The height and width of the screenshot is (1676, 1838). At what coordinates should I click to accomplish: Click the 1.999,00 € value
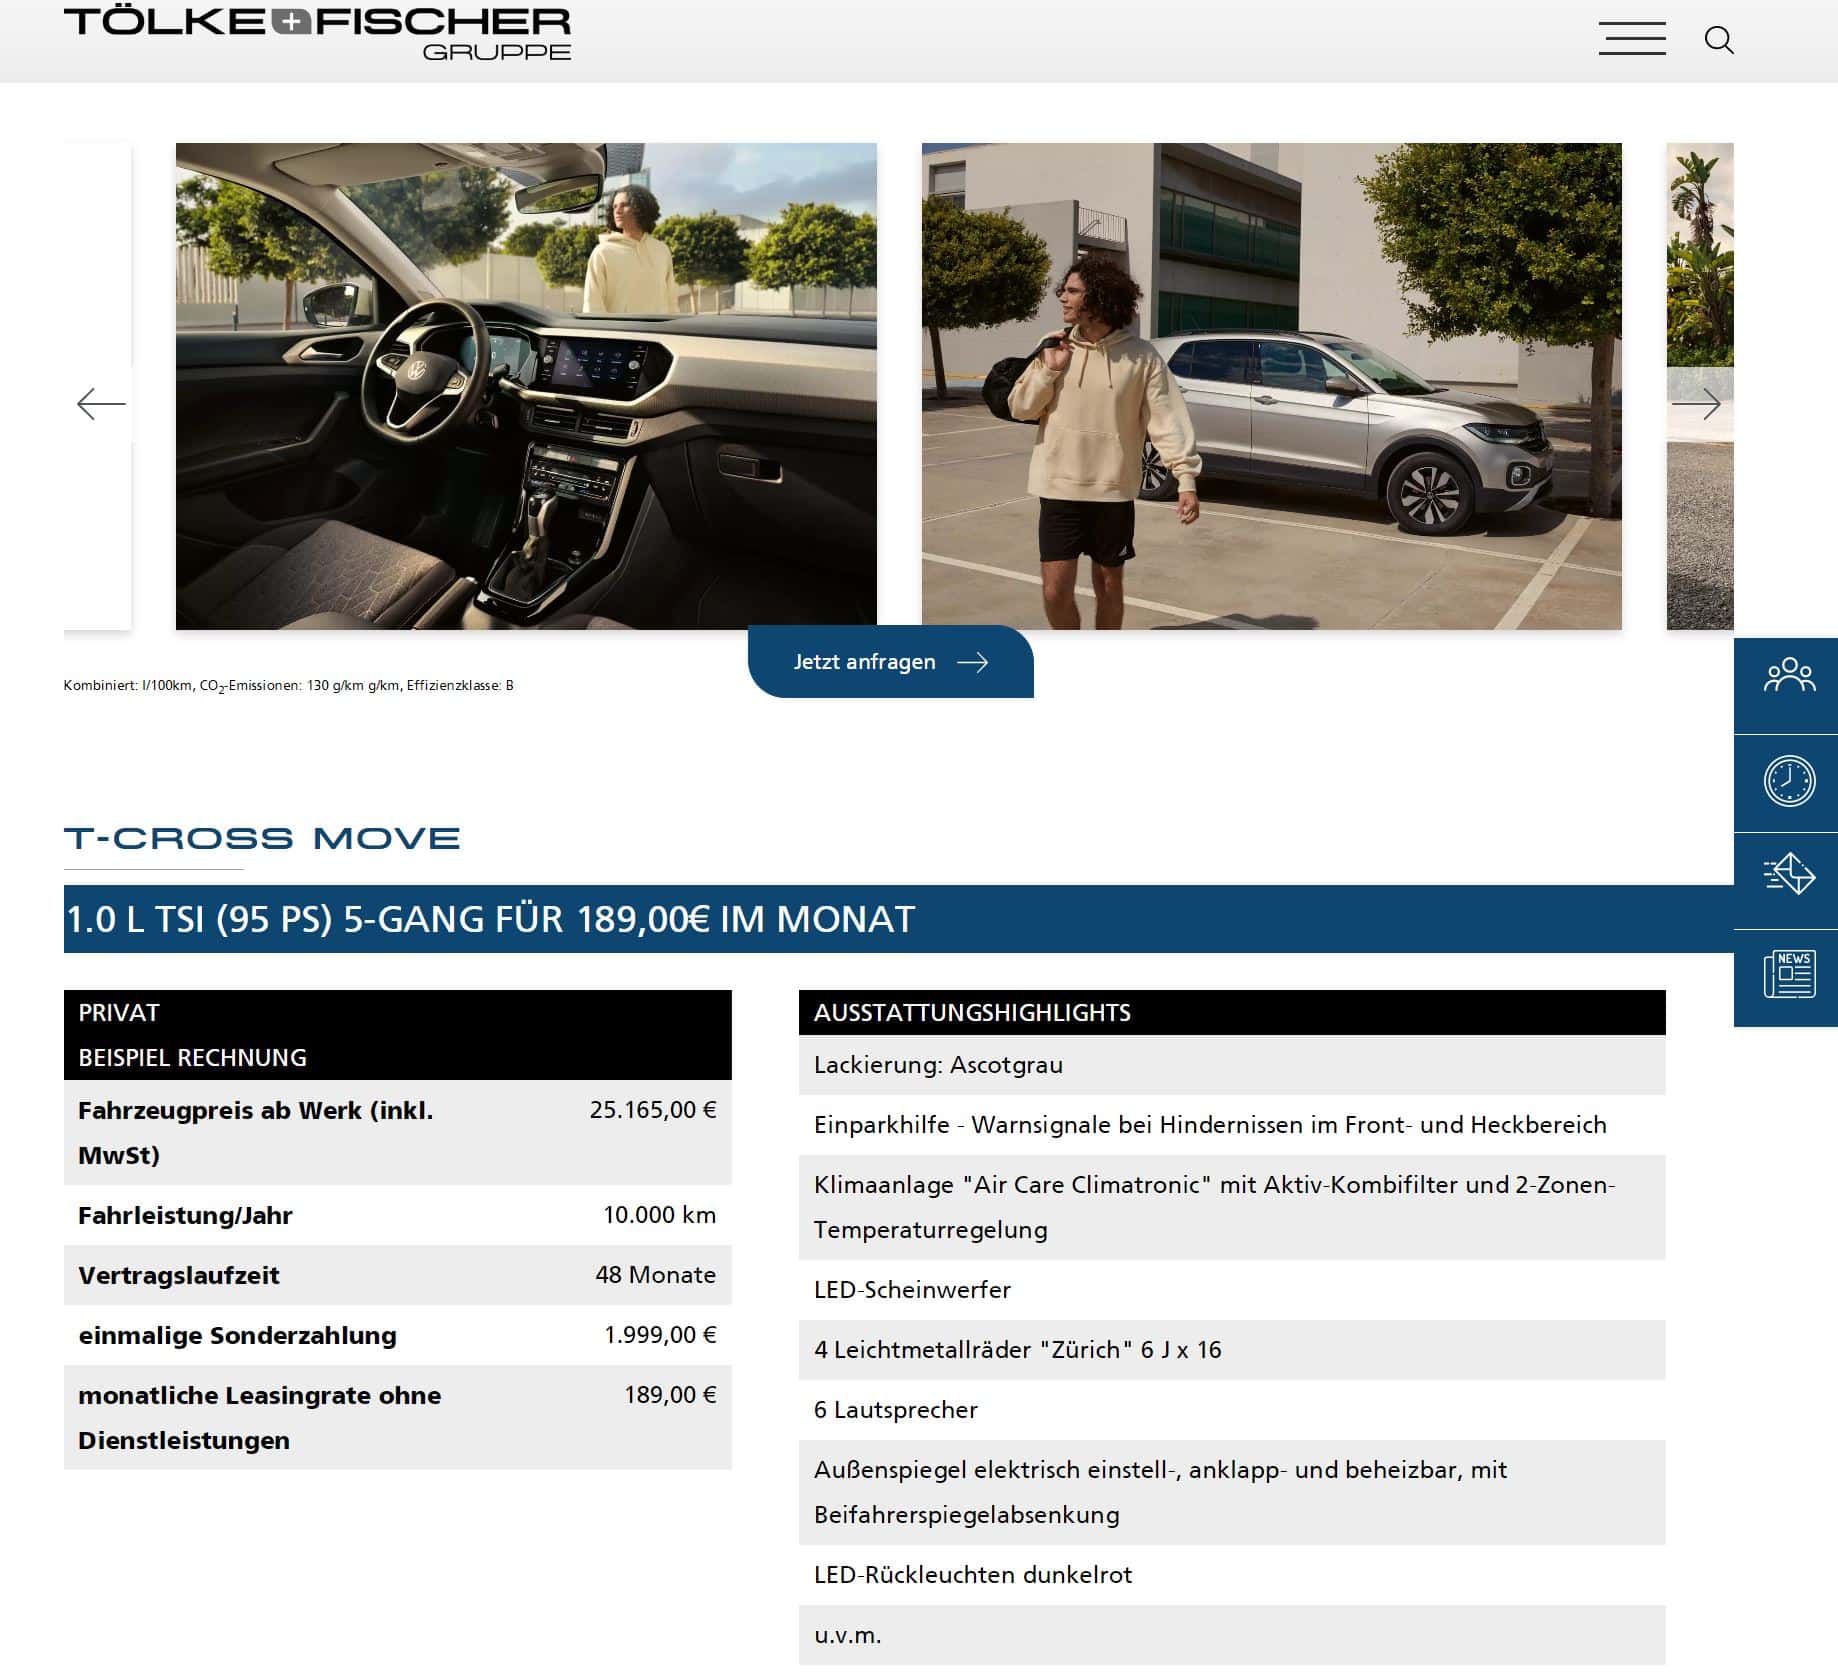(x=660, y=1335)
